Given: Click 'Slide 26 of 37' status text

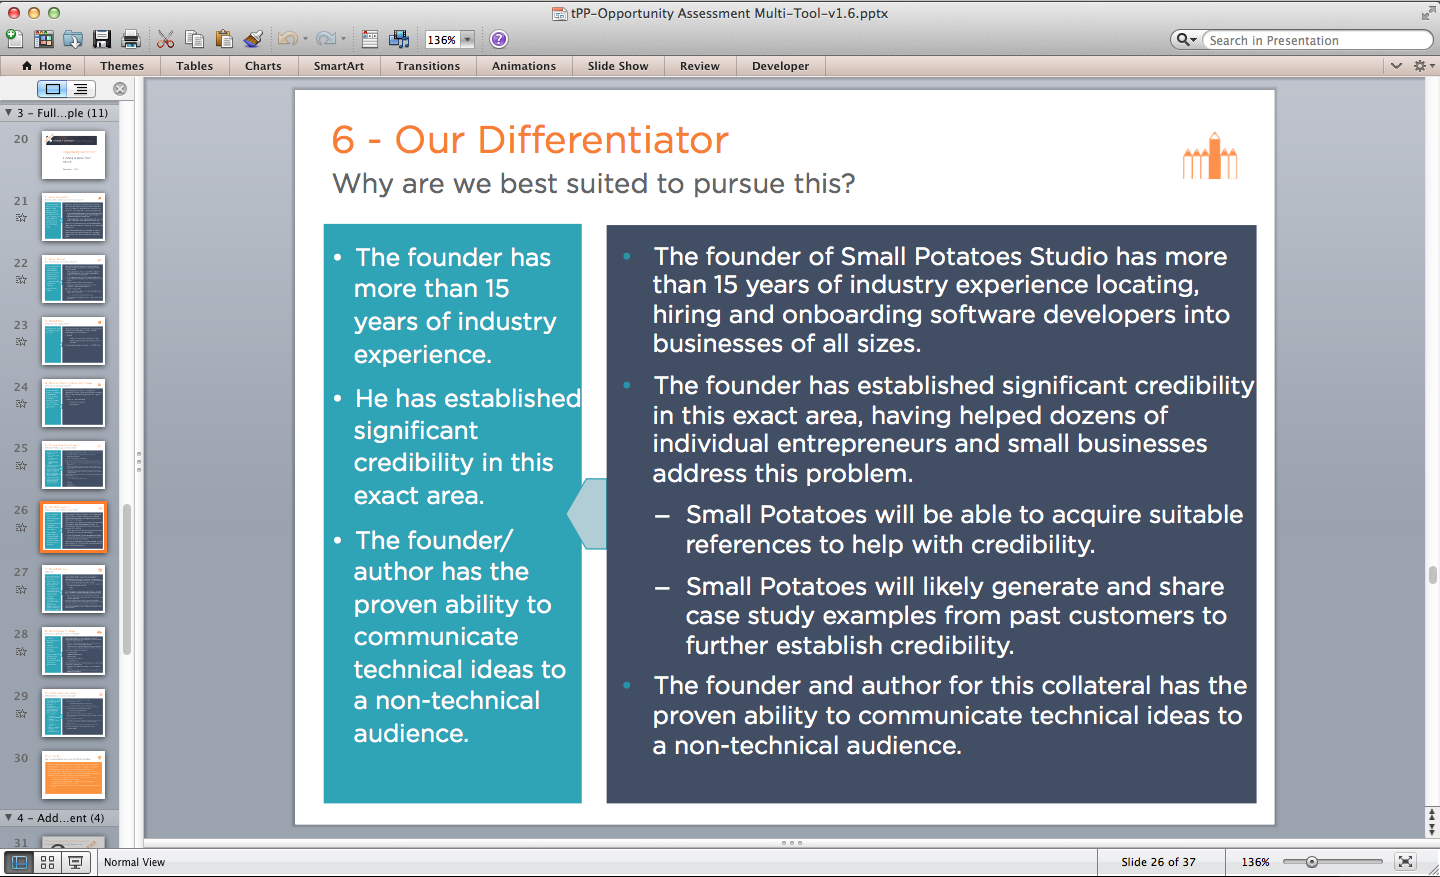Looking at the screenshot, I should 1158,862.
